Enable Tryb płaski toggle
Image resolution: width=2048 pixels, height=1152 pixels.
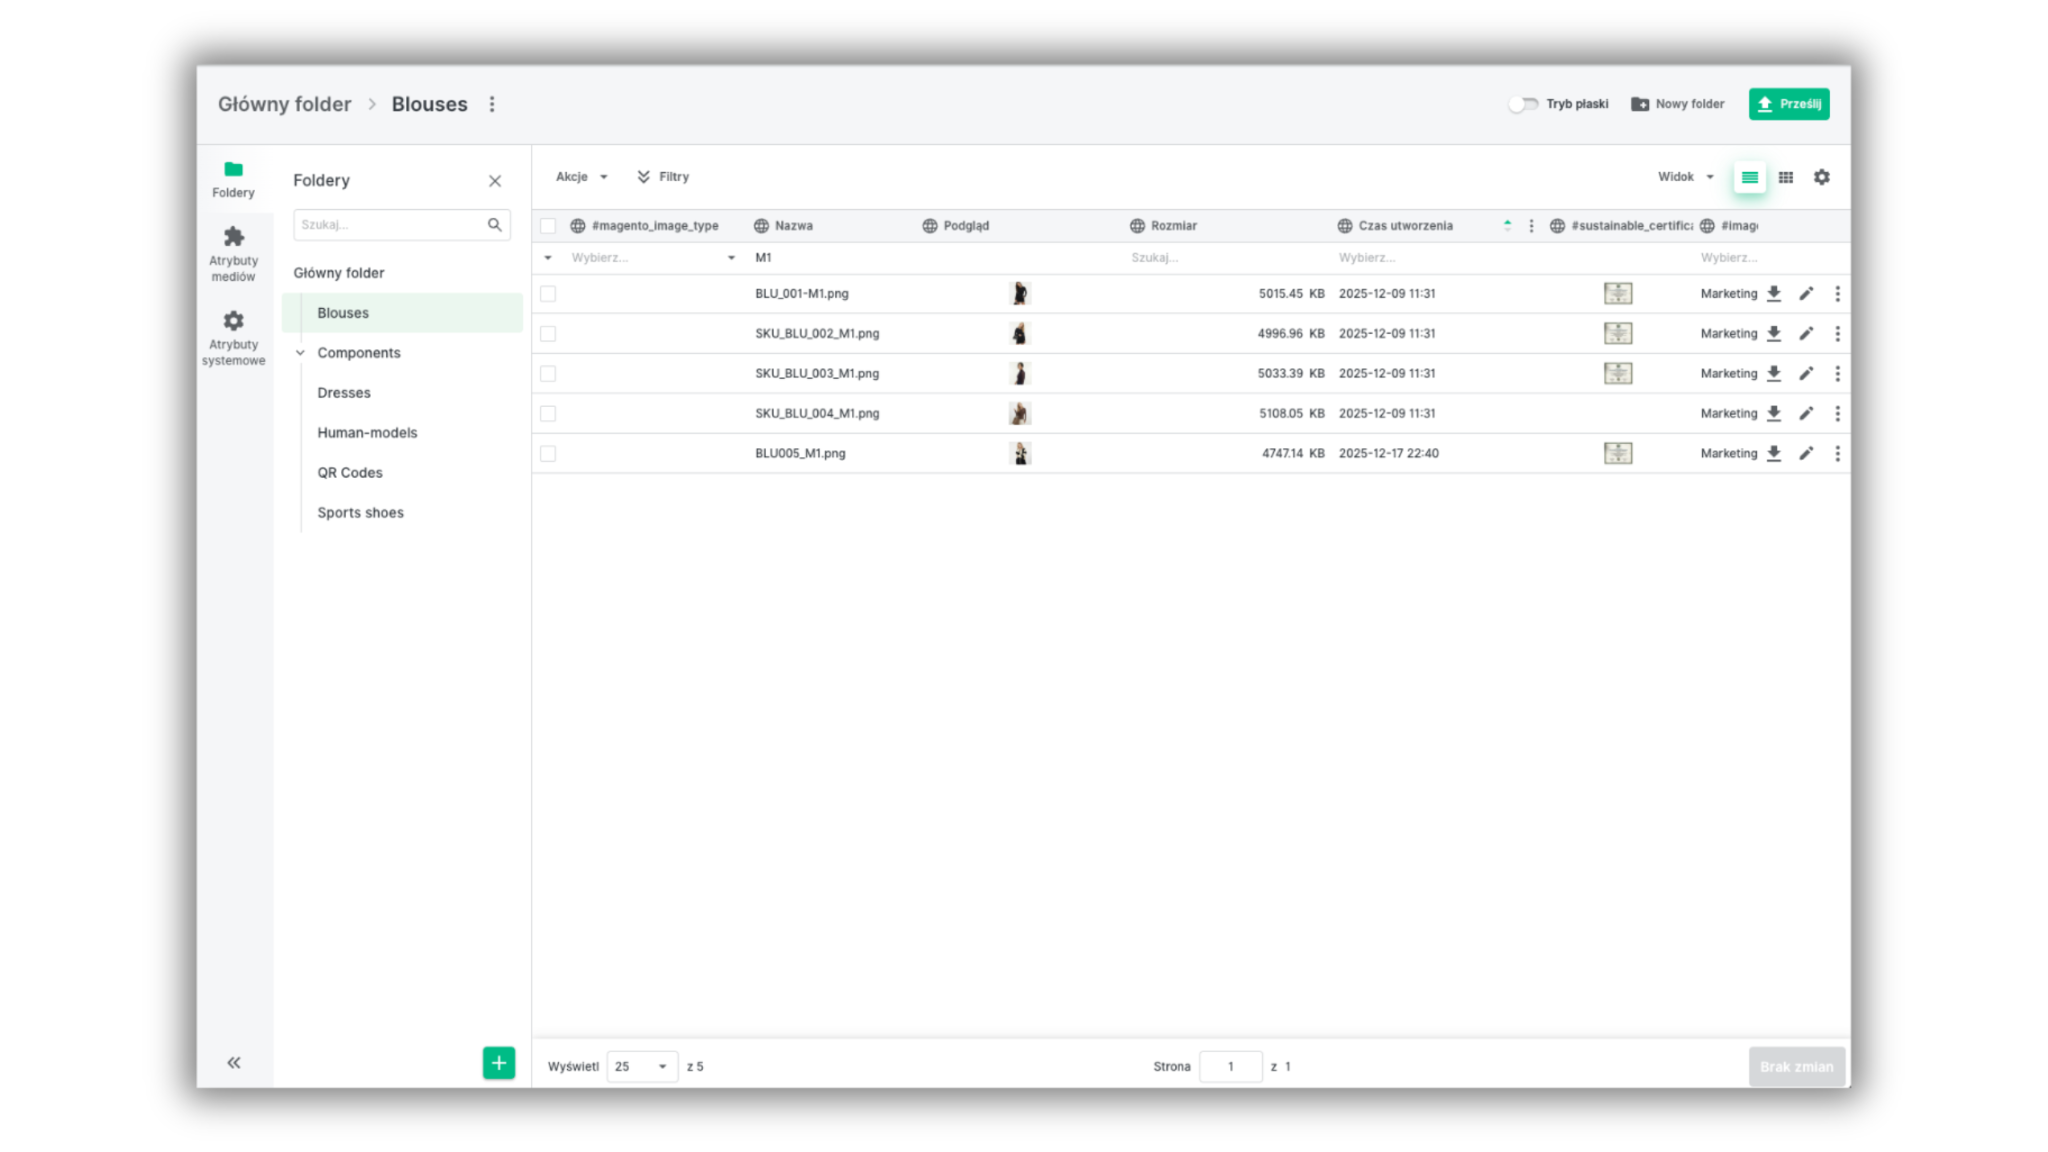[1523, 104]
